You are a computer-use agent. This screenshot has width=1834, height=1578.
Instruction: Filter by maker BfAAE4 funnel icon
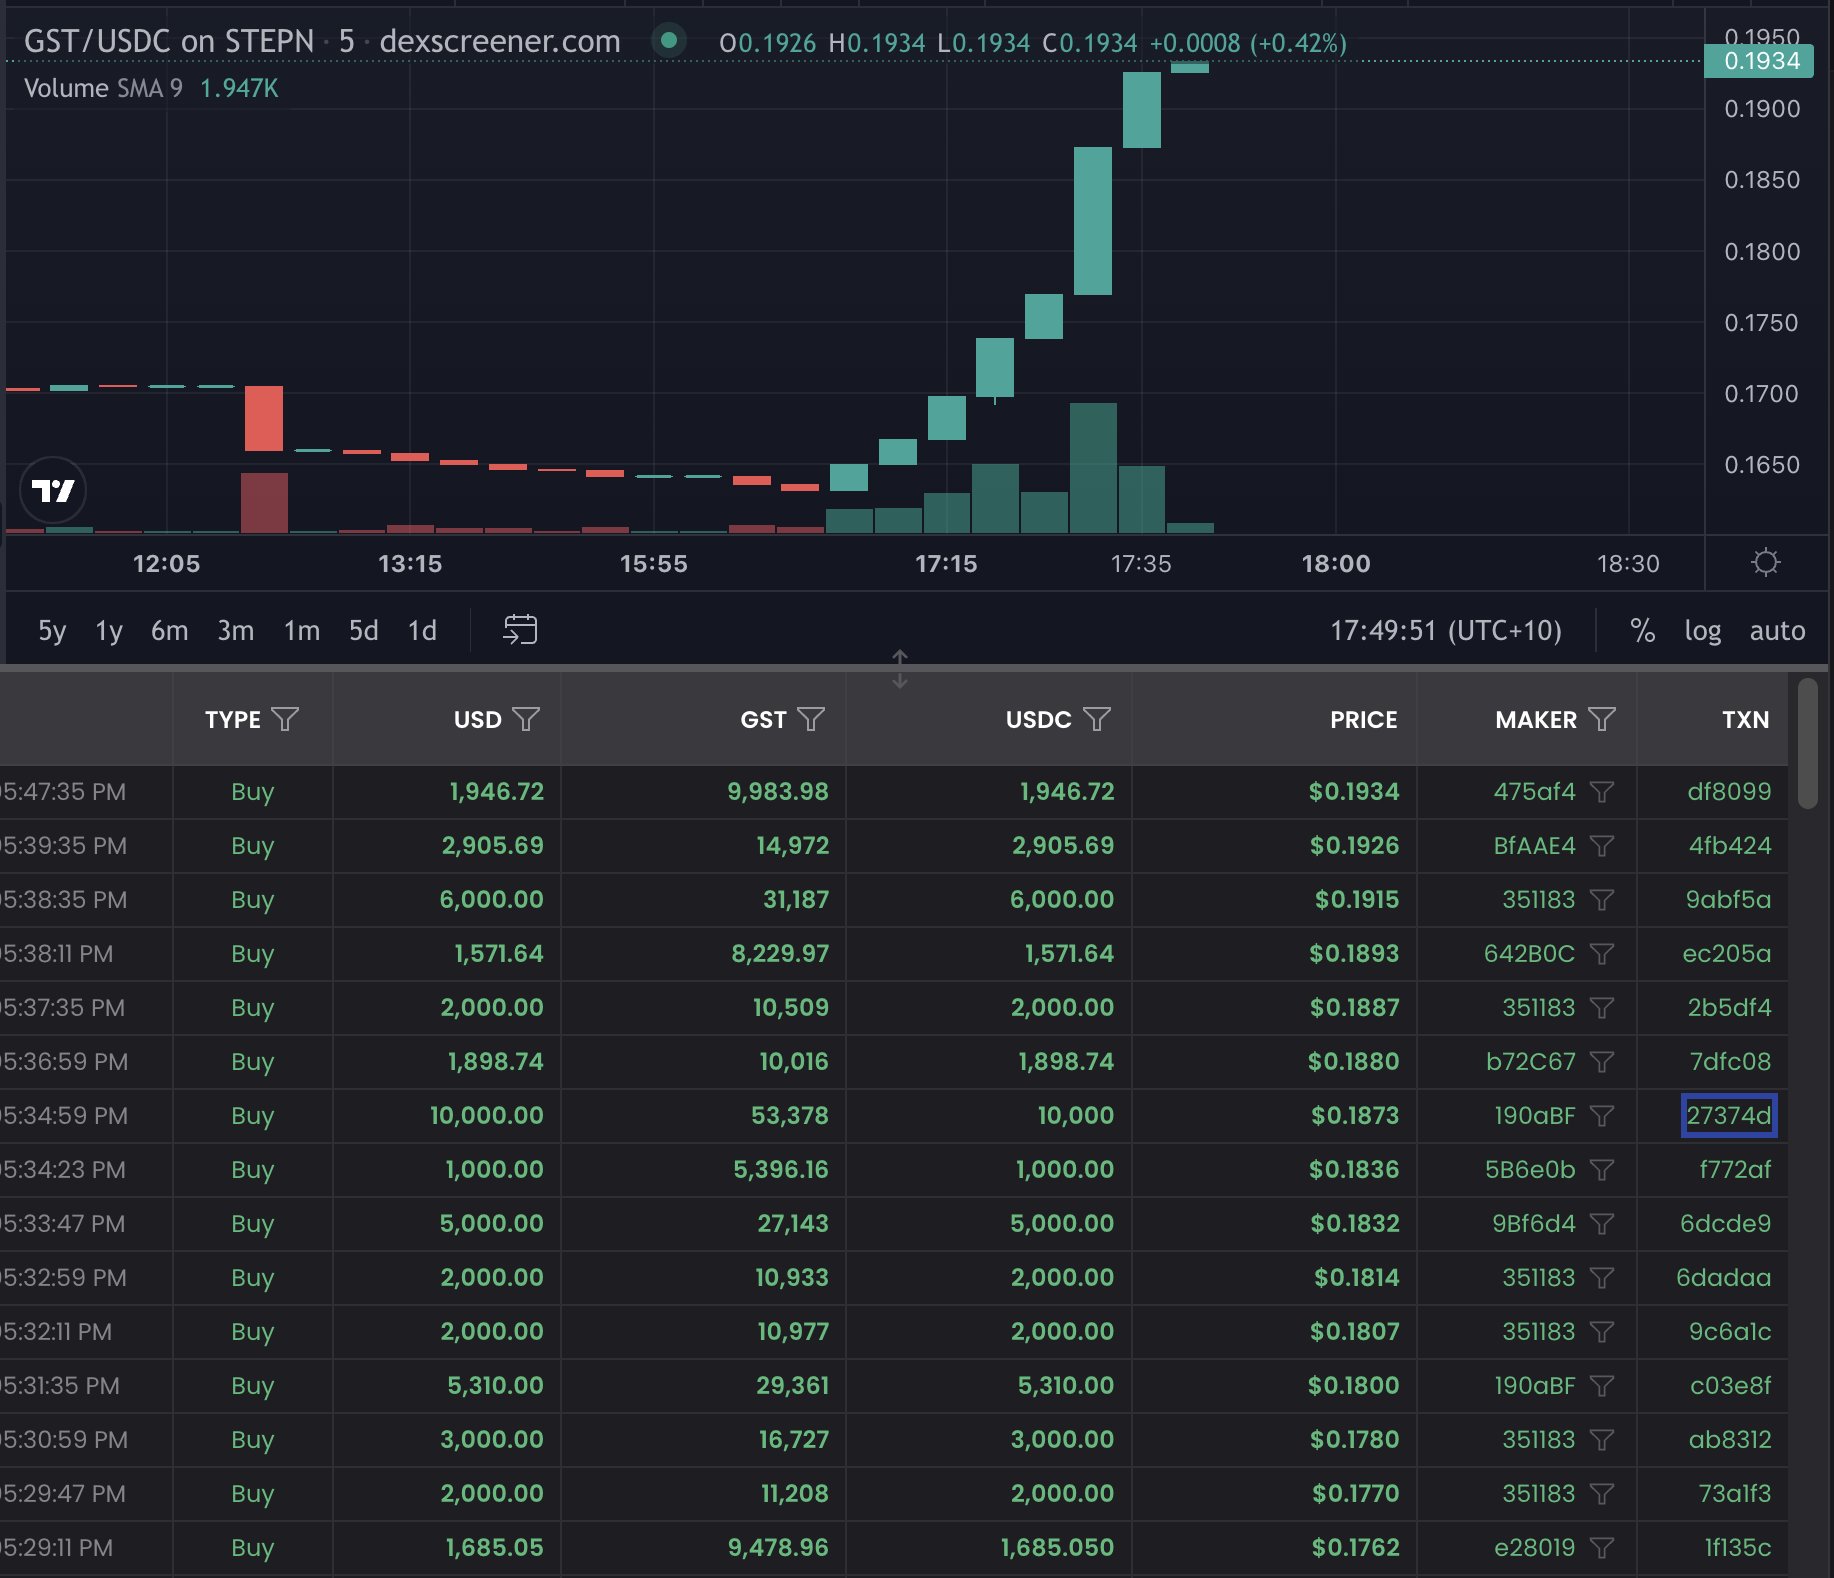click(x=1602, y=846)
